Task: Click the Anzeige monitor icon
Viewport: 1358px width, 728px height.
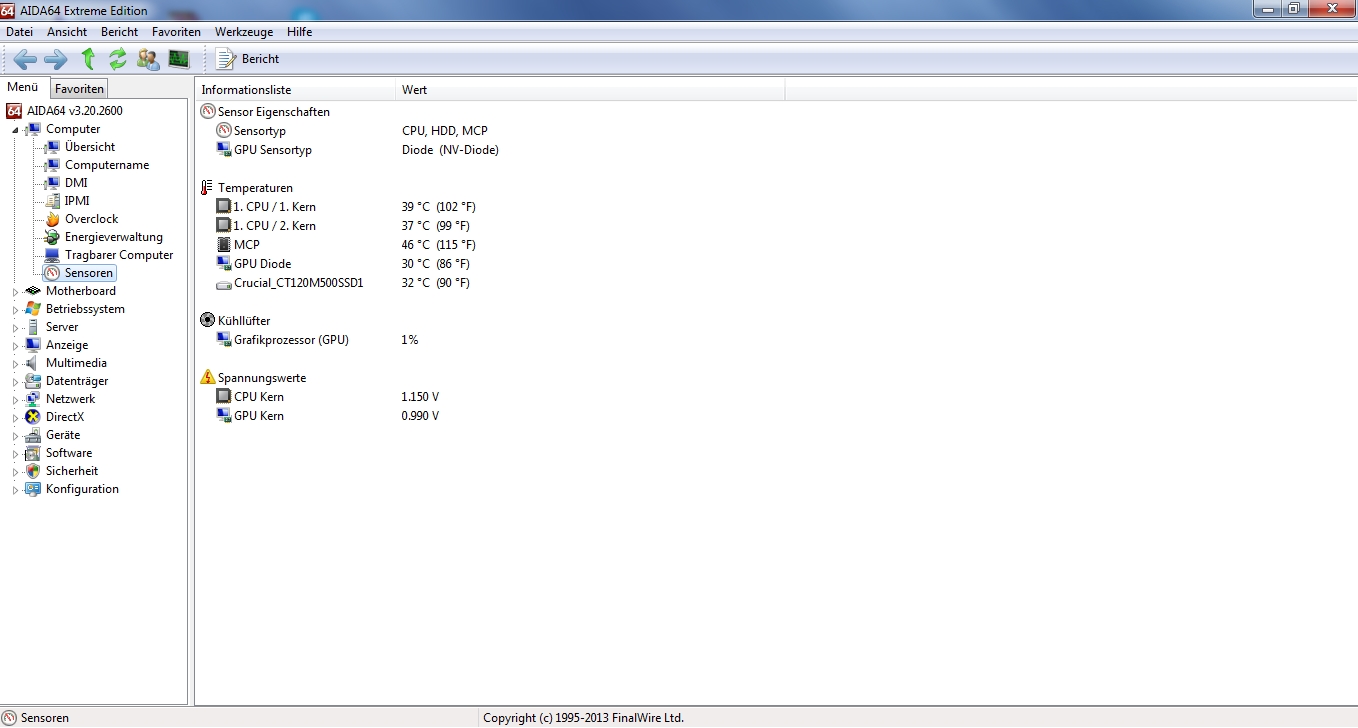Action: coord(33,345)
